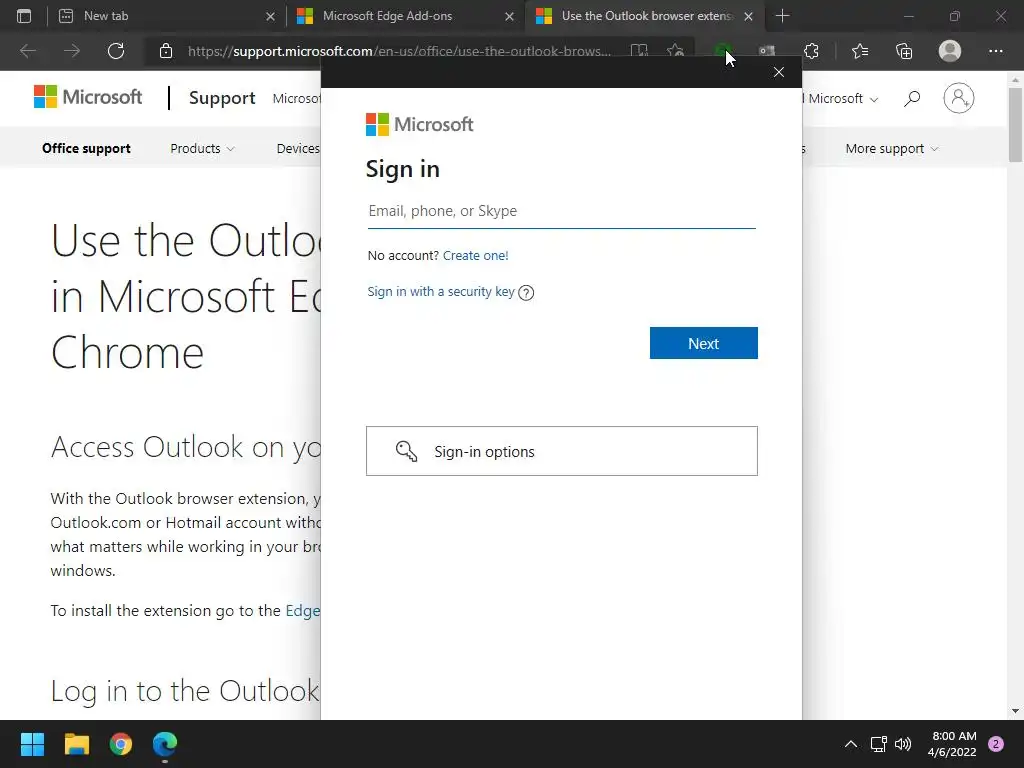Click the security key help question mark
Screen dimensions: 1024x768
pos(526,293)
